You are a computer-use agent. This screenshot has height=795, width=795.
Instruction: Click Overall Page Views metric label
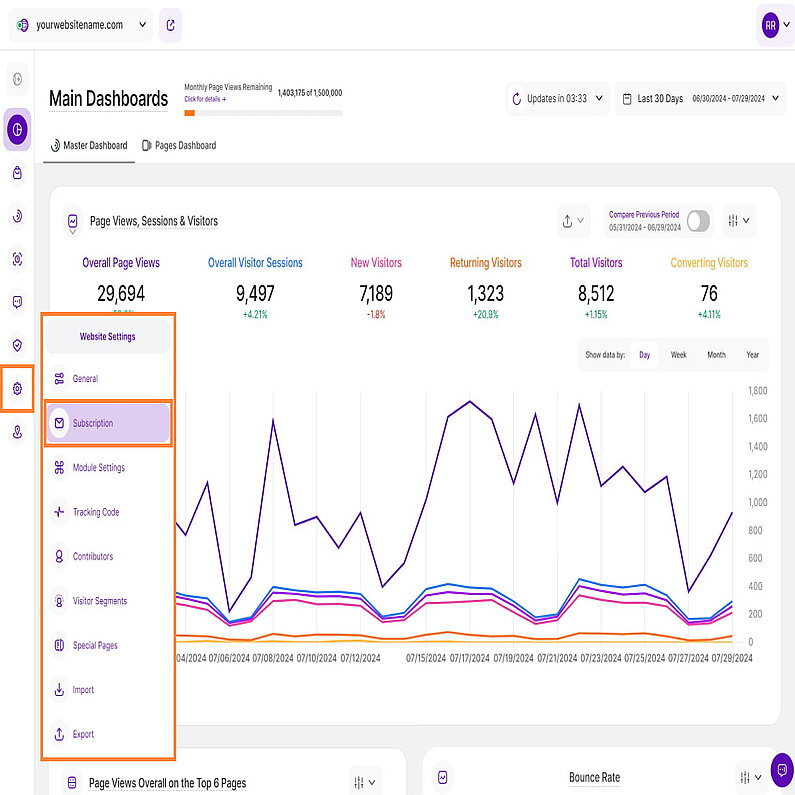point(120,263)
